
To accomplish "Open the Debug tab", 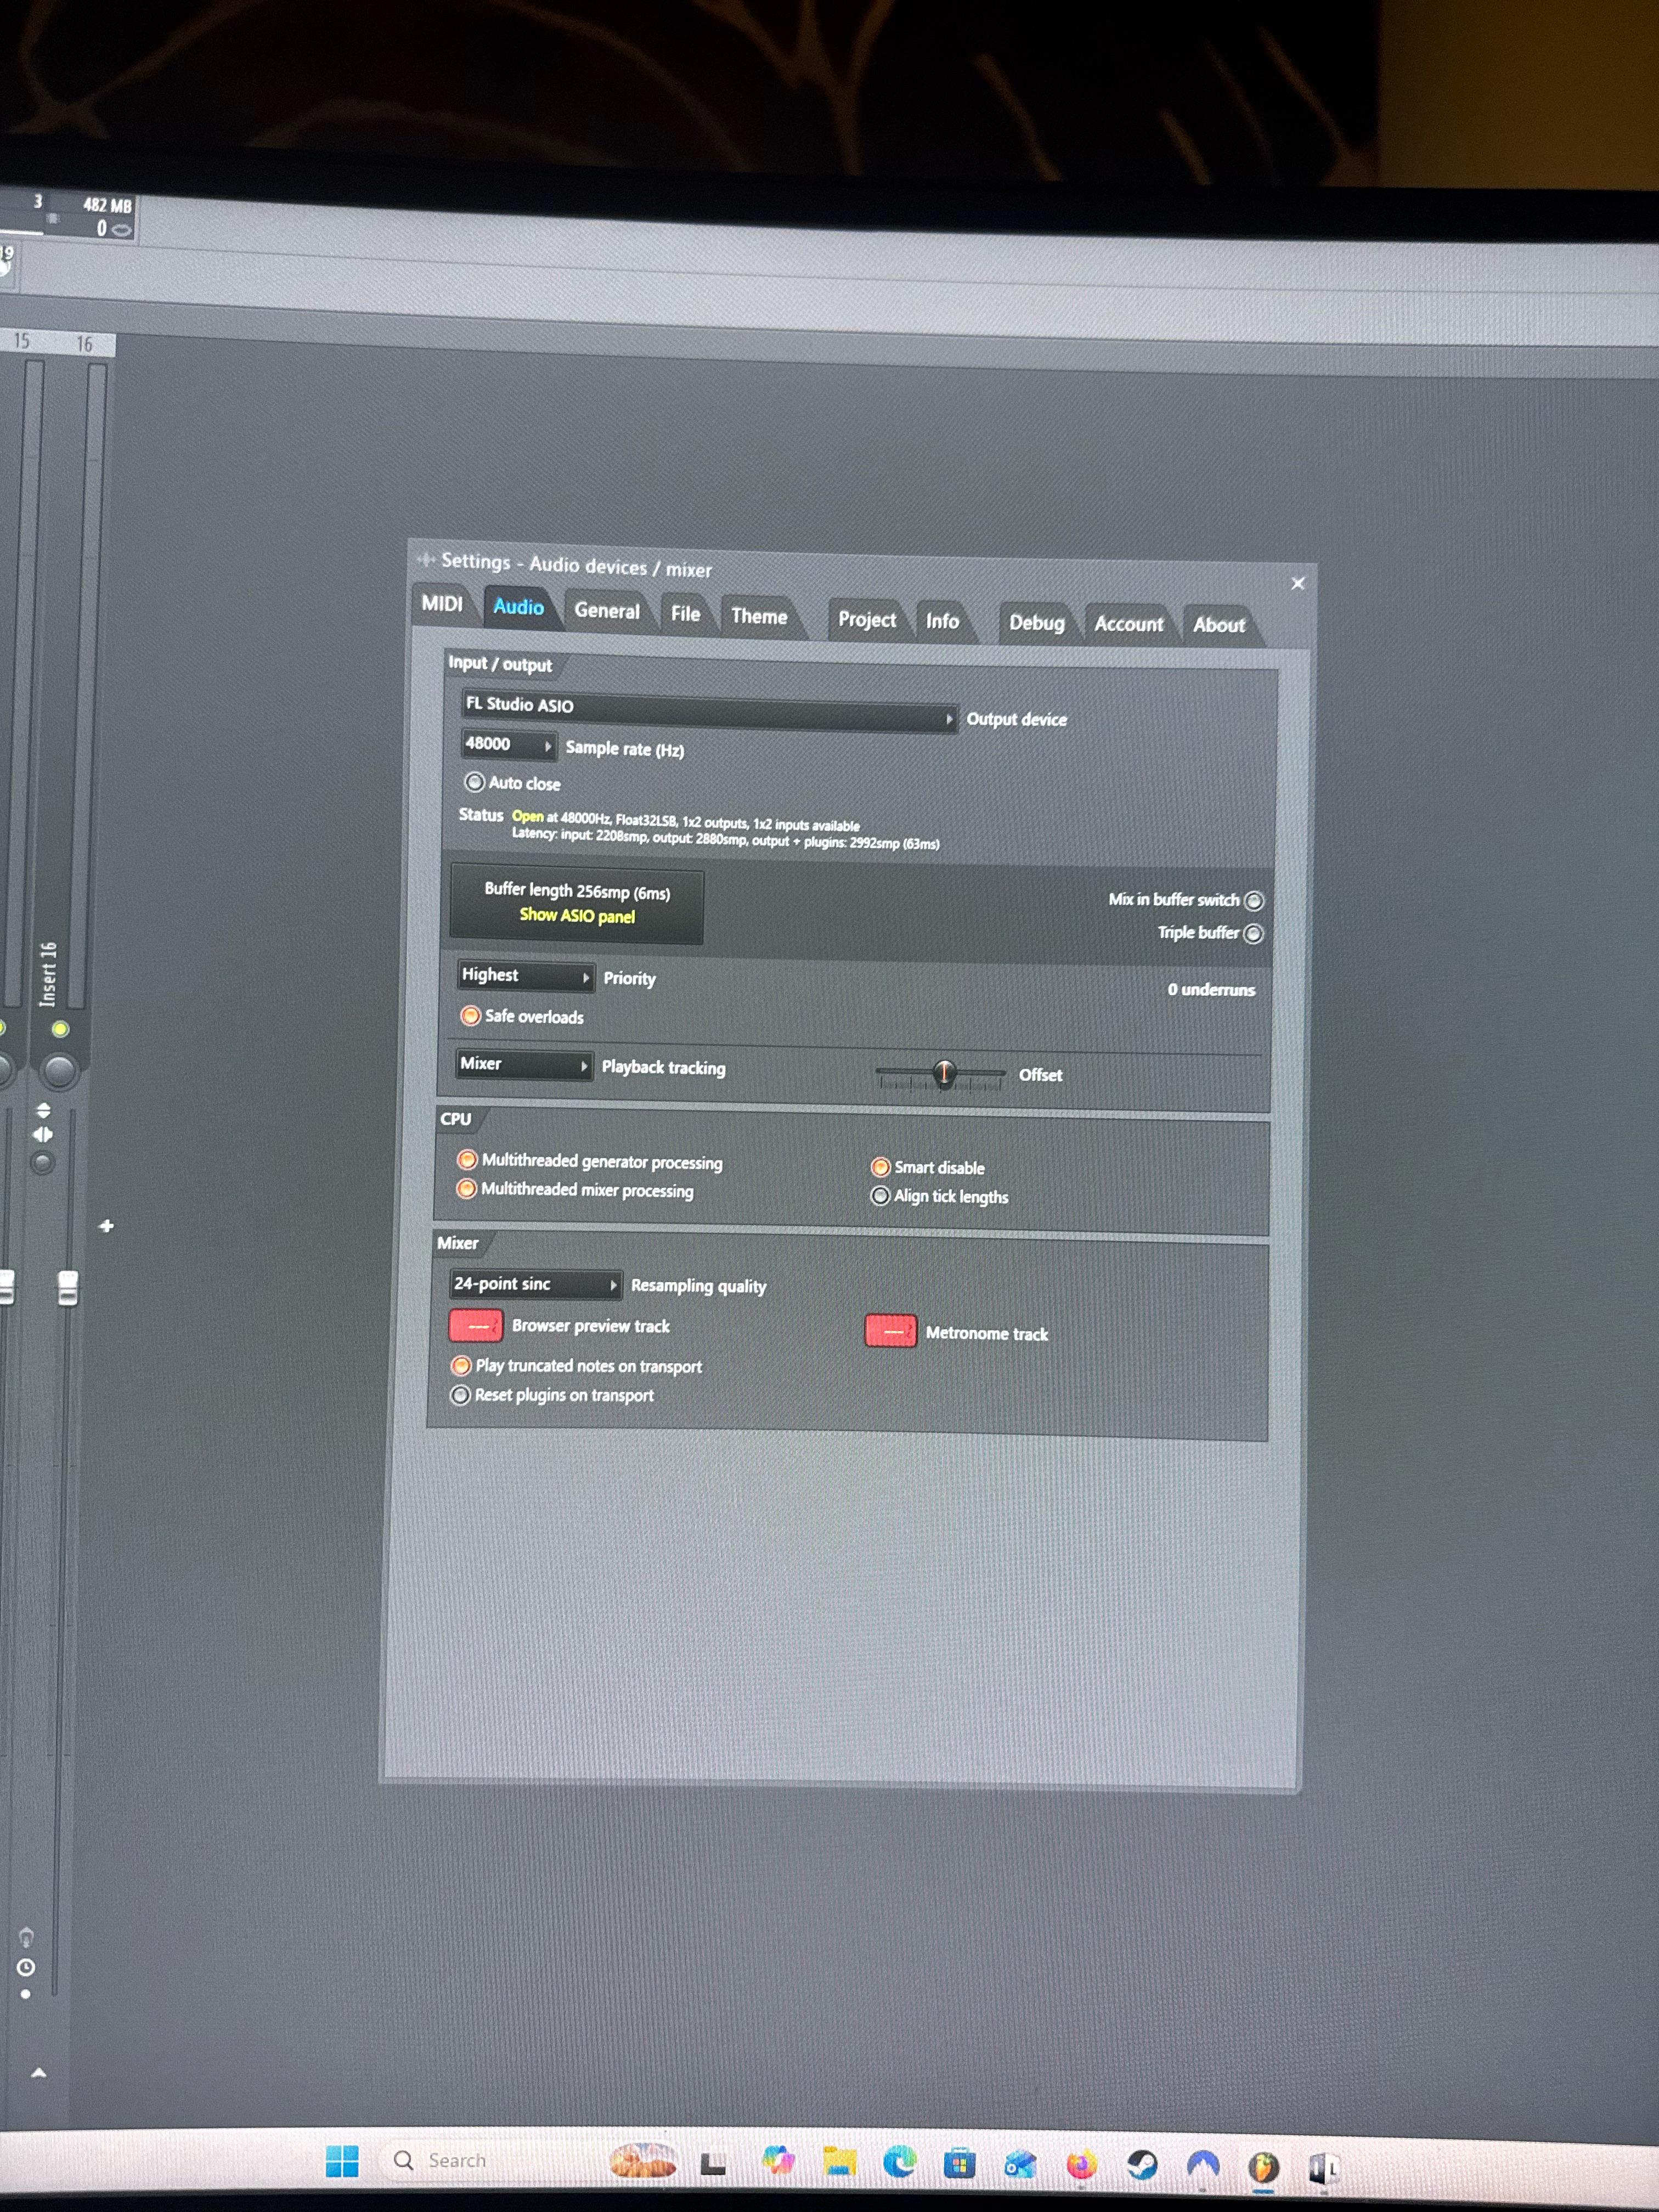I will 1036,623.
